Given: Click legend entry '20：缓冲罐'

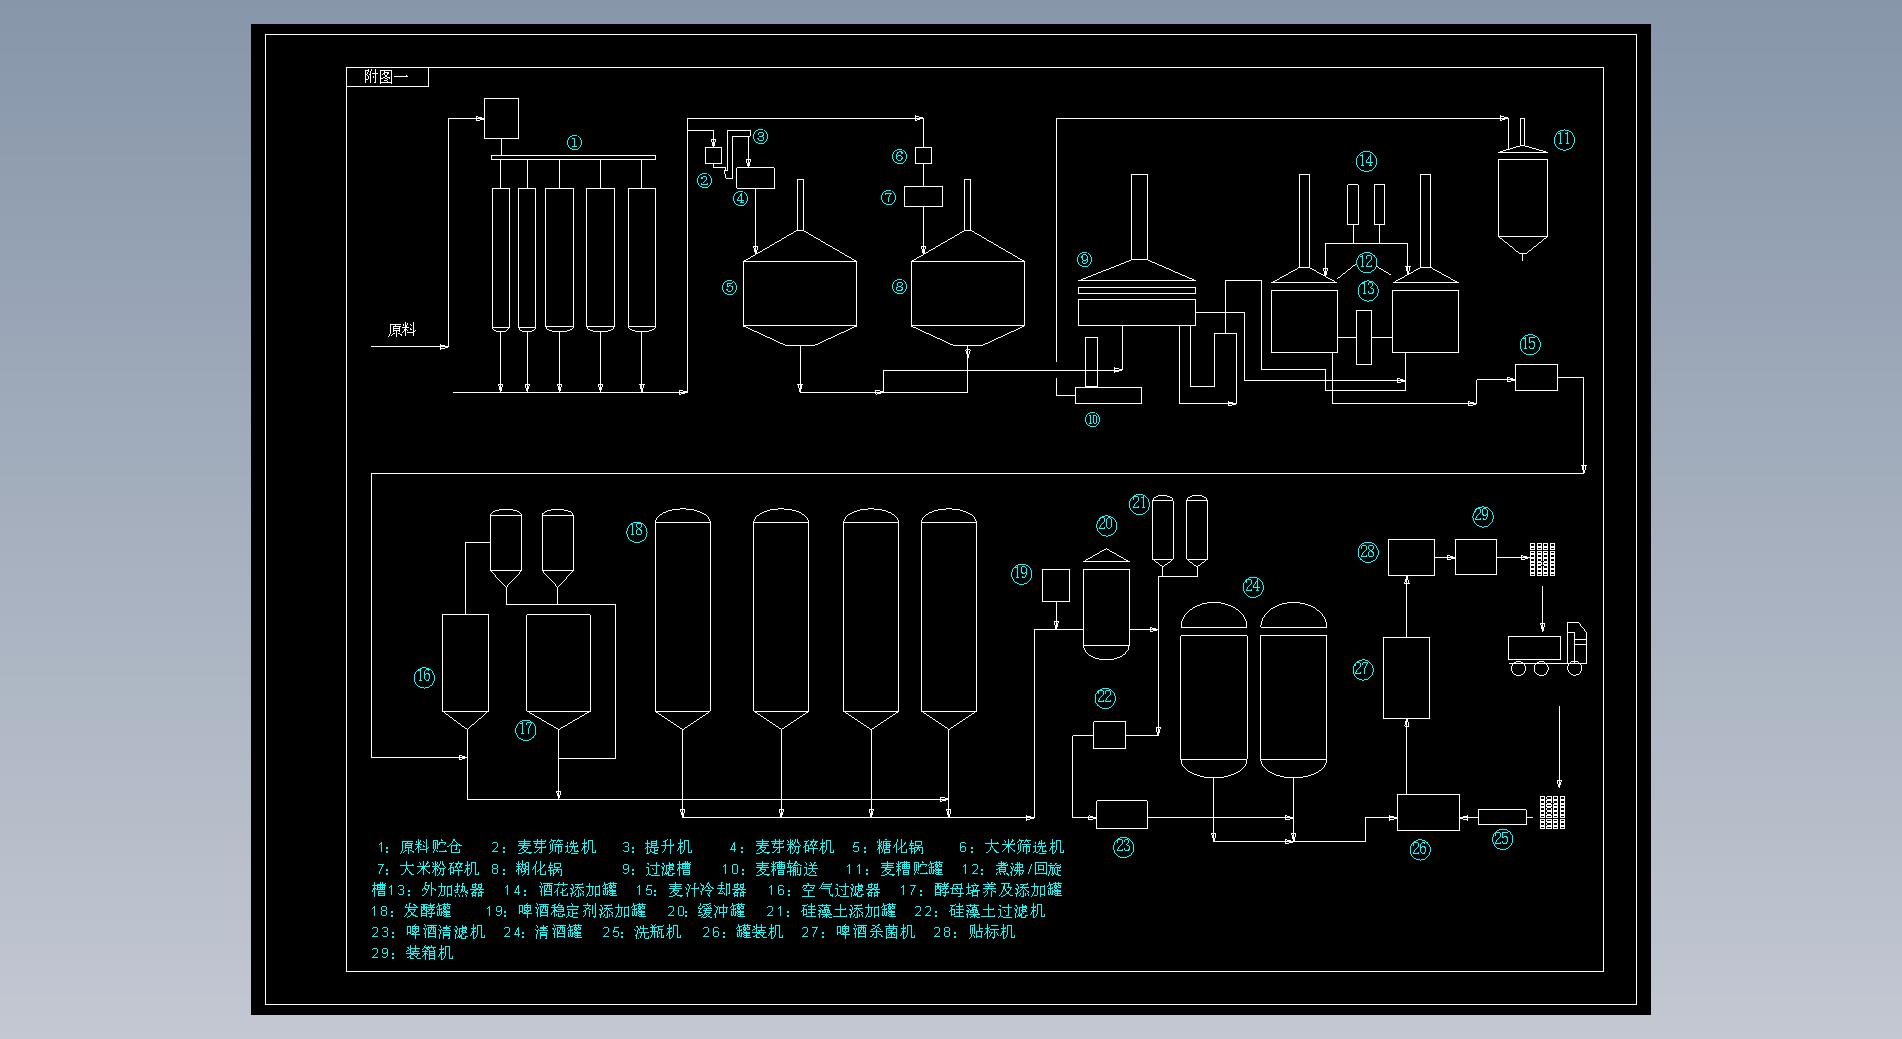Looking at the screenshot, I should pos(707,911).
